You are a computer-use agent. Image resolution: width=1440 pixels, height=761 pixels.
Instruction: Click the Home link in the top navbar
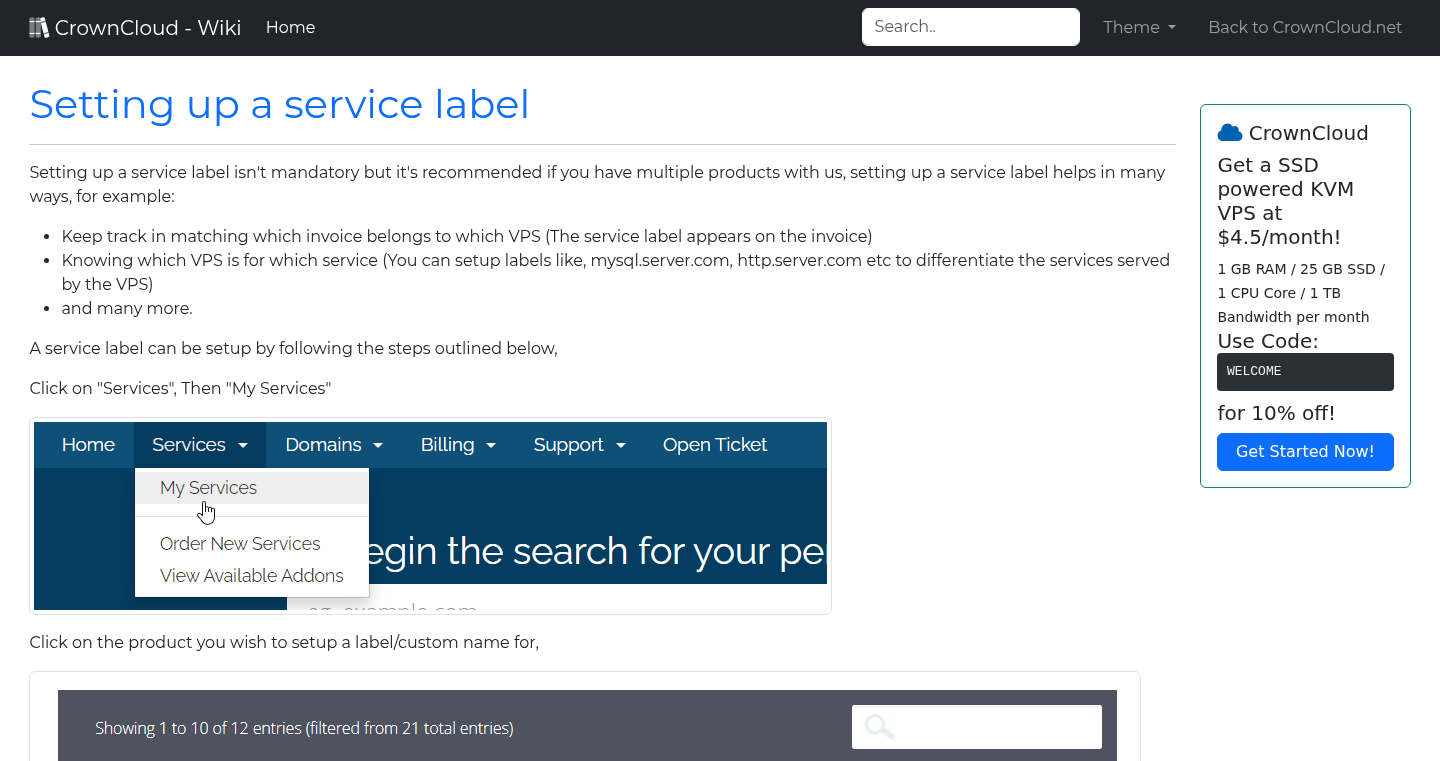[290, 27]
